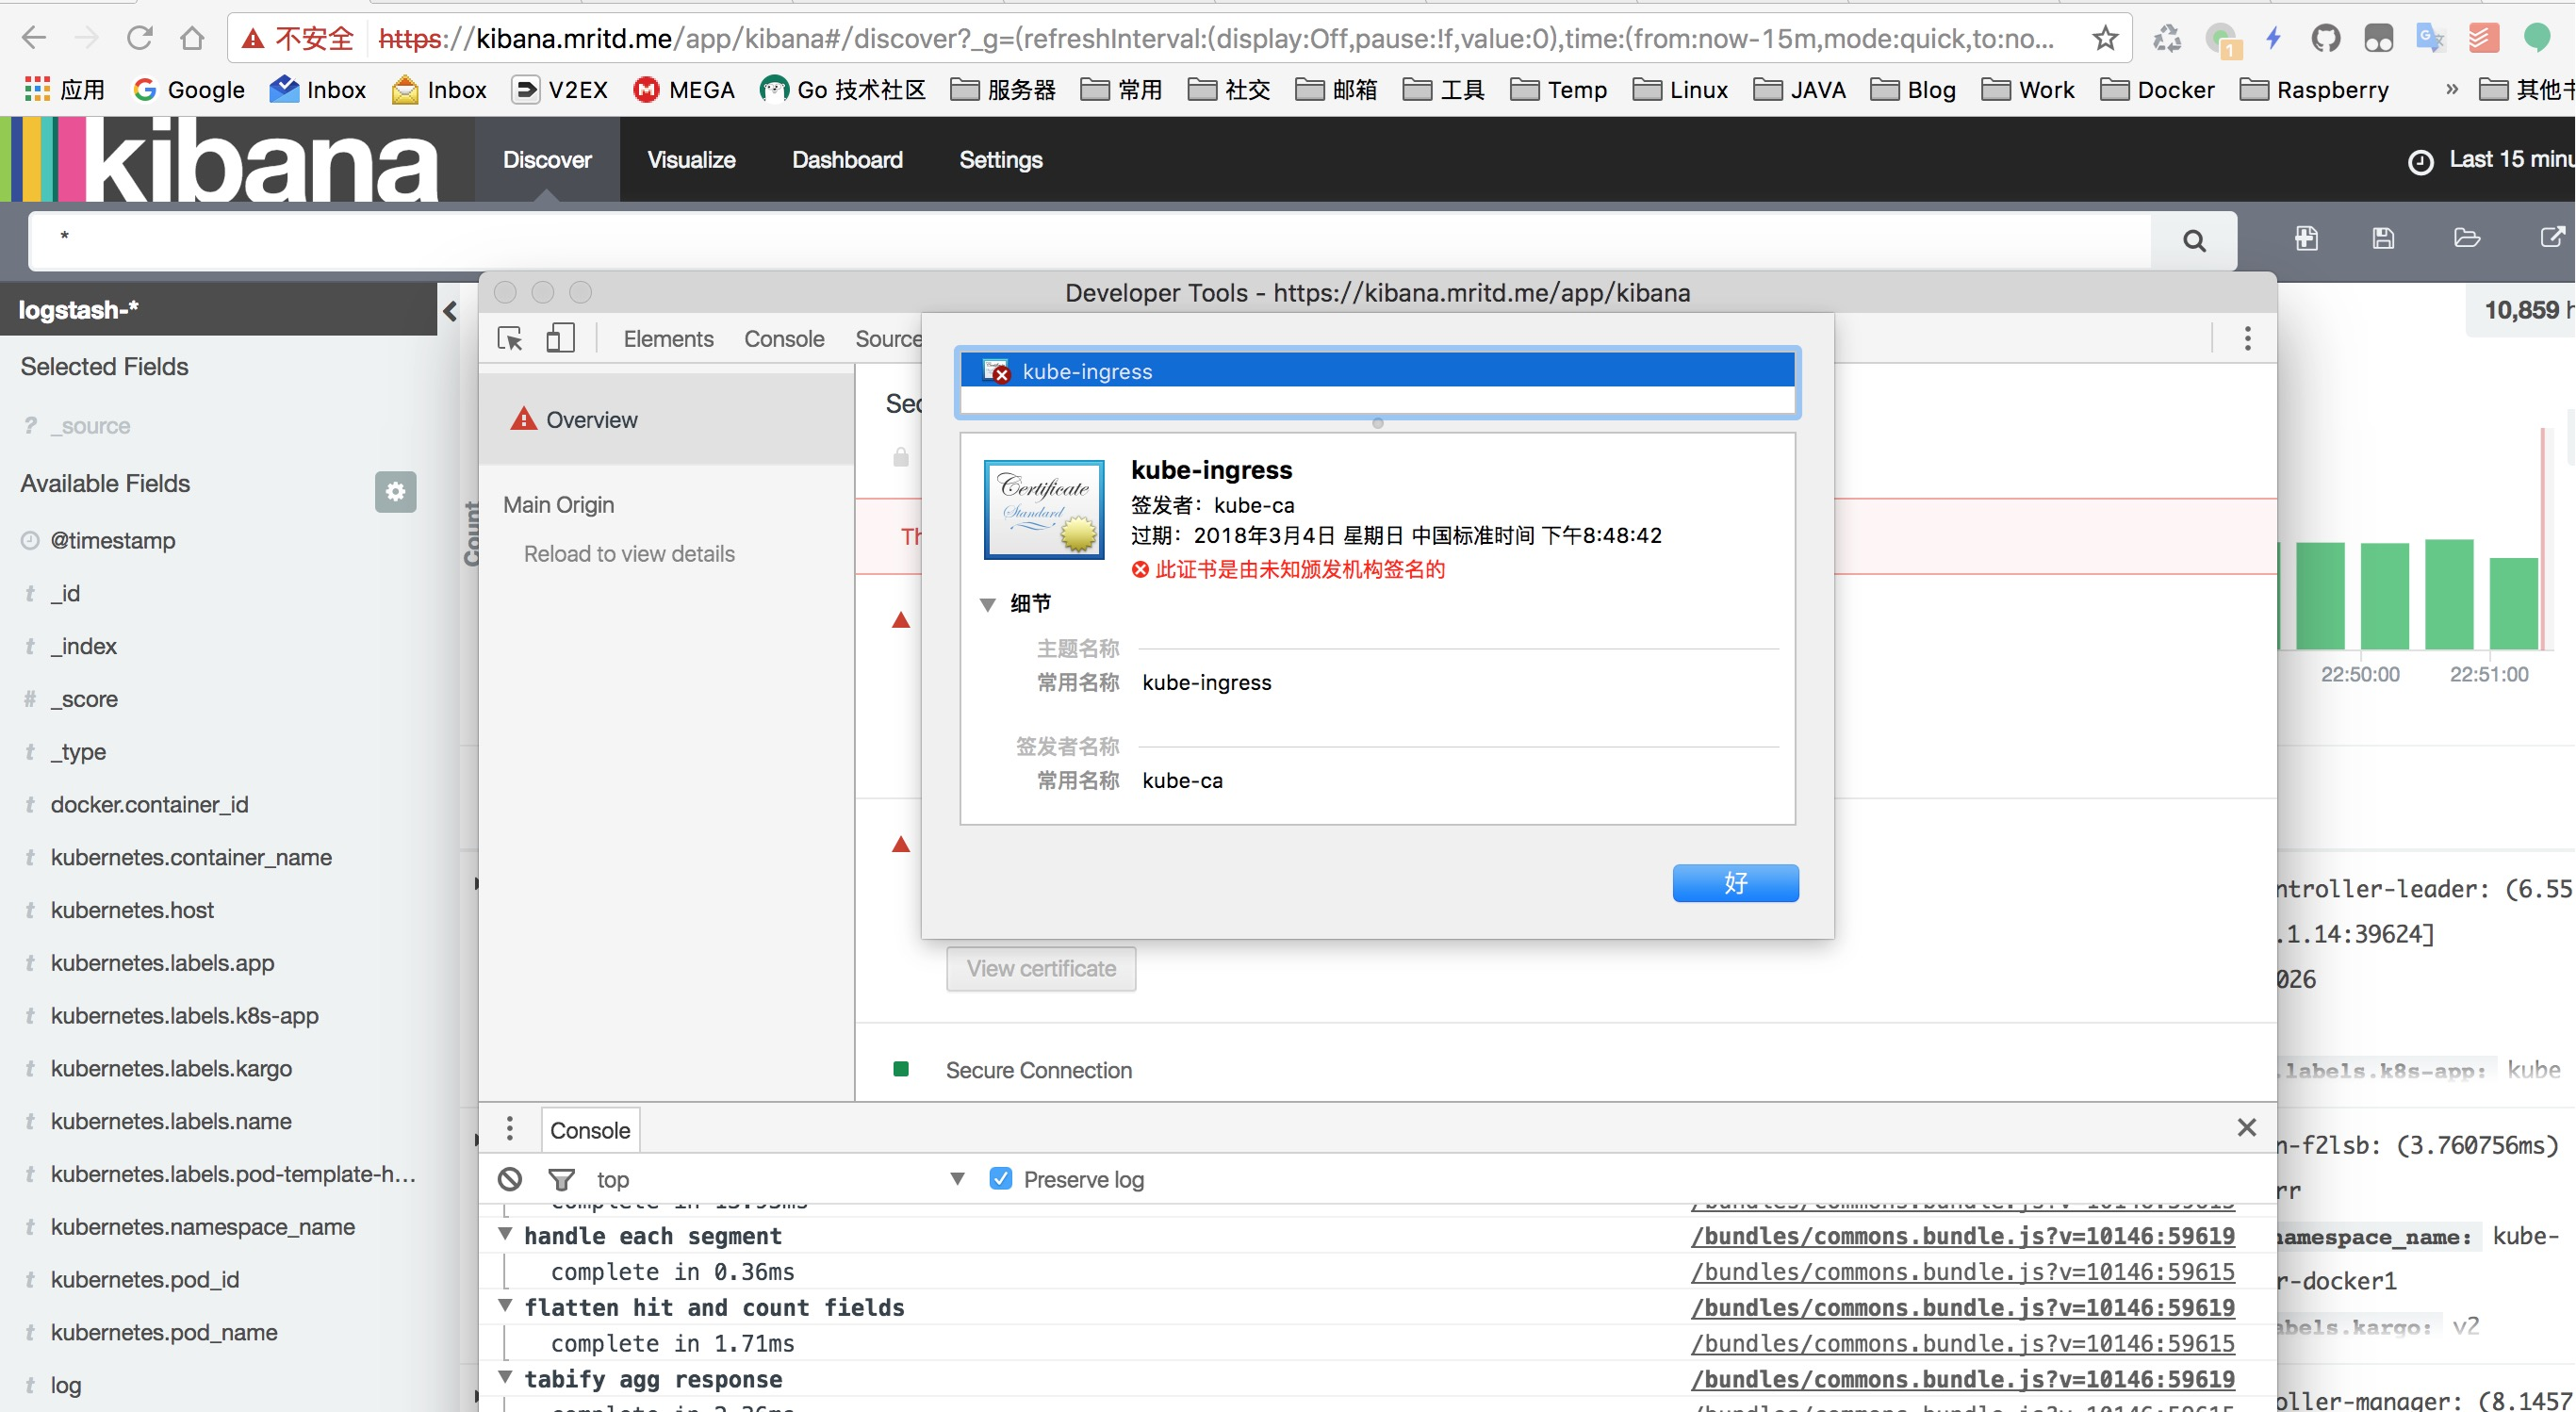The image size is (2576, 1412).
Task: Click the Google Translate extension icon
Action: (x=2430, y=38)
